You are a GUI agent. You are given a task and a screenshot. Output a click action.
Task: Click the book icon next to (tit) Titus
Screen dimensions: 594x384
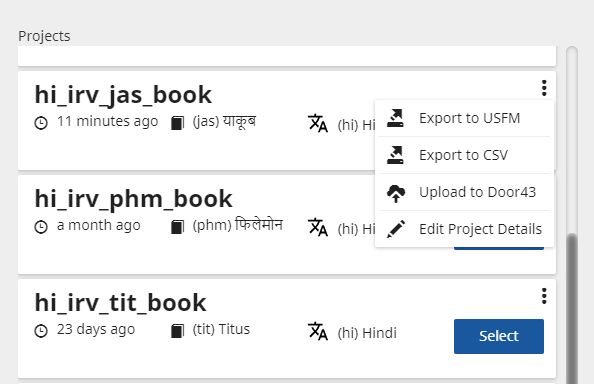[177, 331]
